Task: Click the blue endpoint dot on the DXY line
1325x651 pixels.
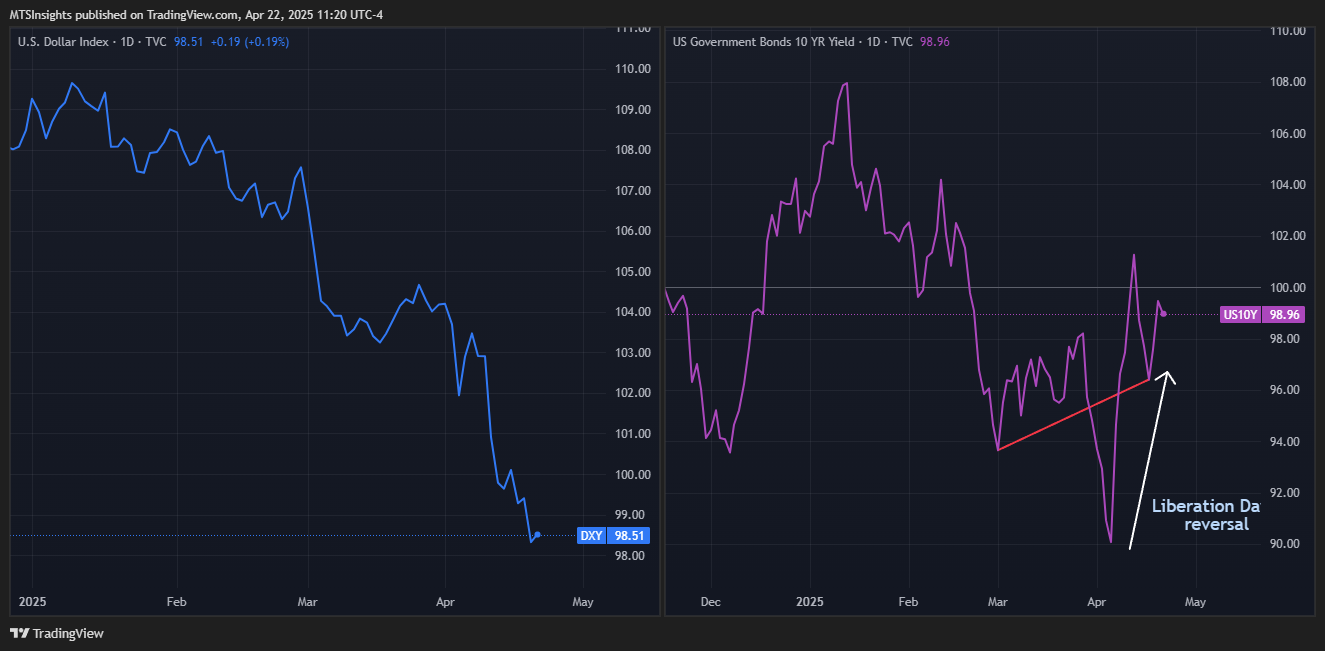Action: (x=538, y=535)
